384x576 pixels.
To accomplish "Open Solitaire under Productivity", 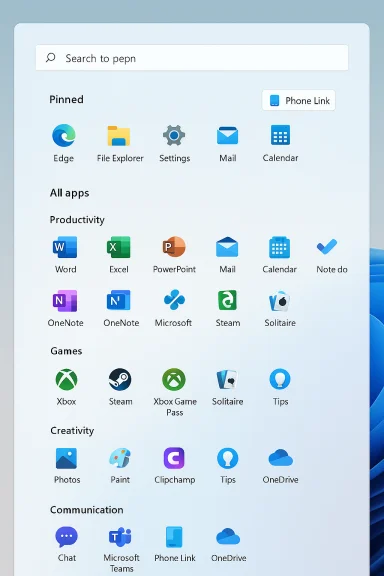I will pyautogui.click(x=280, y=308).
